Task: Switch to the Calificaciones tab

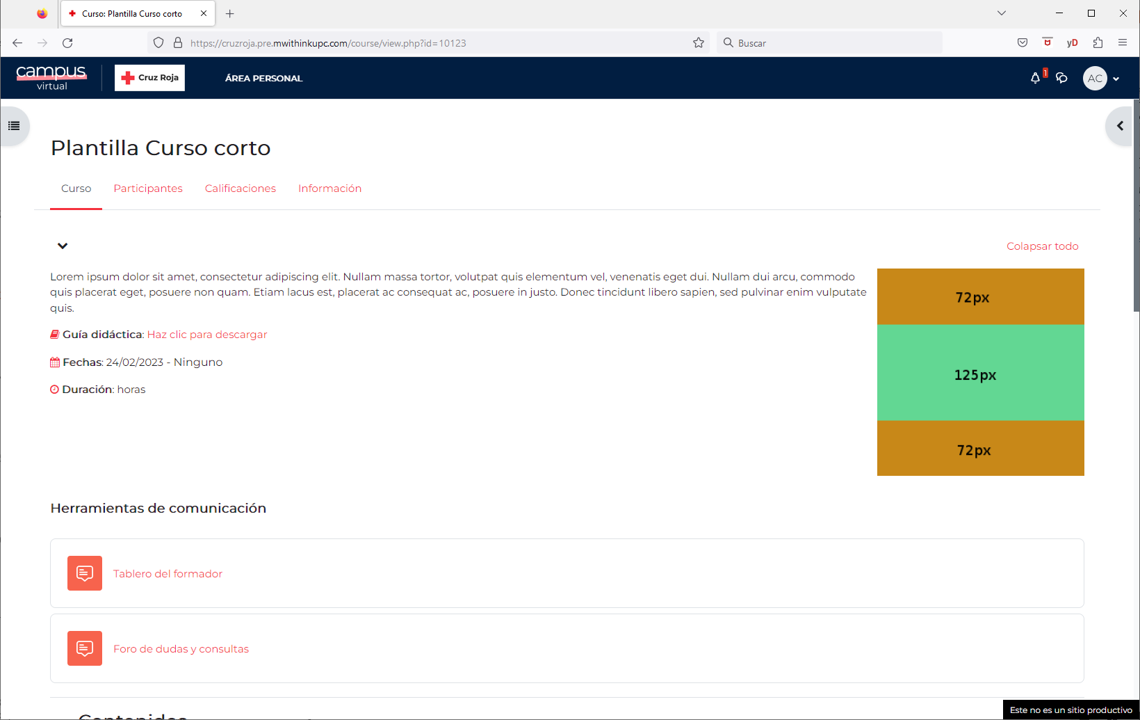Action: (x=240, y=189)
